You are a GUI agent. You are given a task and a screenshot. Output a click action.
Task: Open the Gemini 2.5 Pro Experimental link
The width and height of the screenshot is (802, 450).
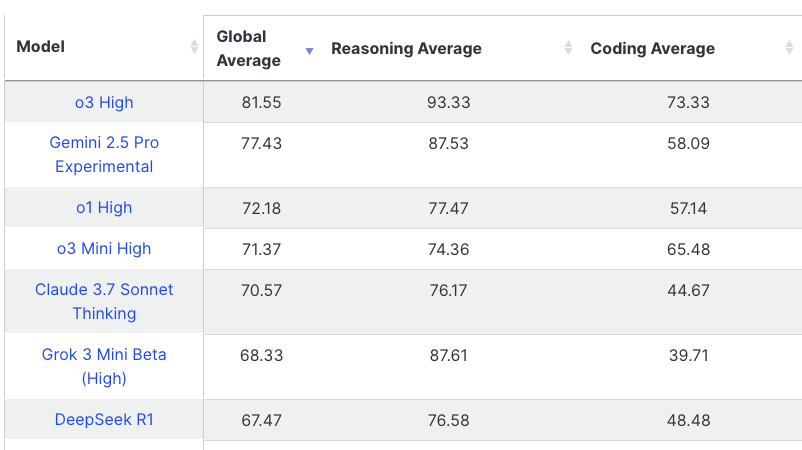104,154
